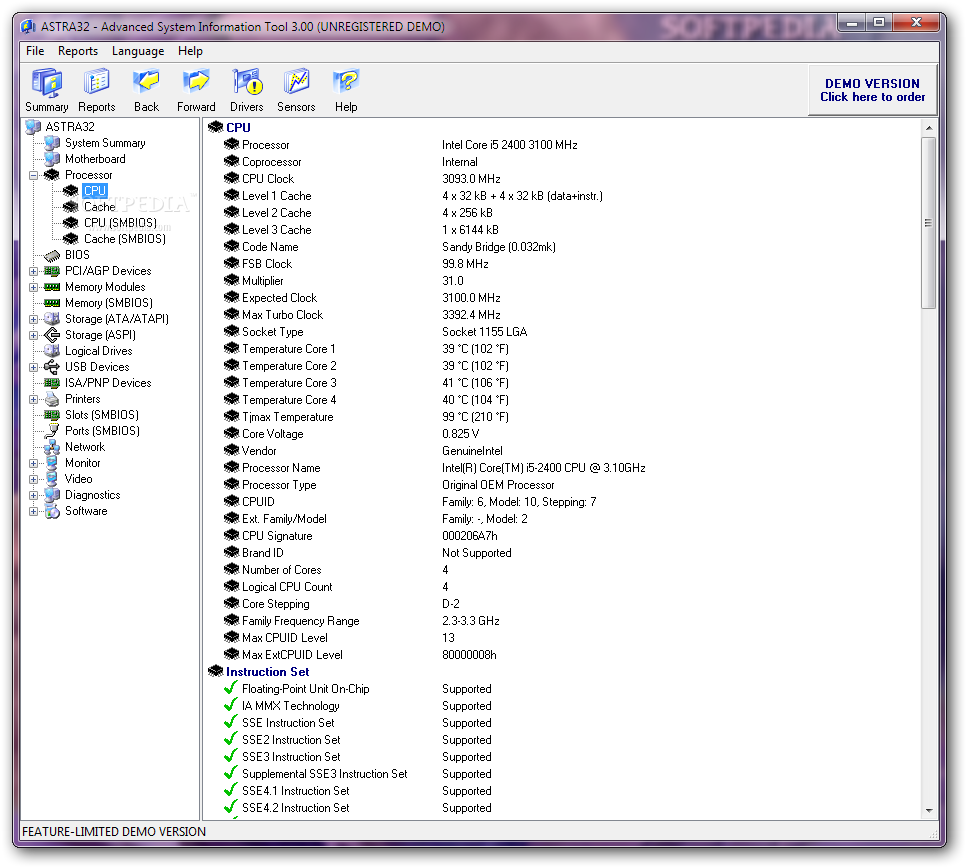Select the SSE4.2 Instruction Set row
The width and height of the screenshot is (967, 868).
click(358, 808)
